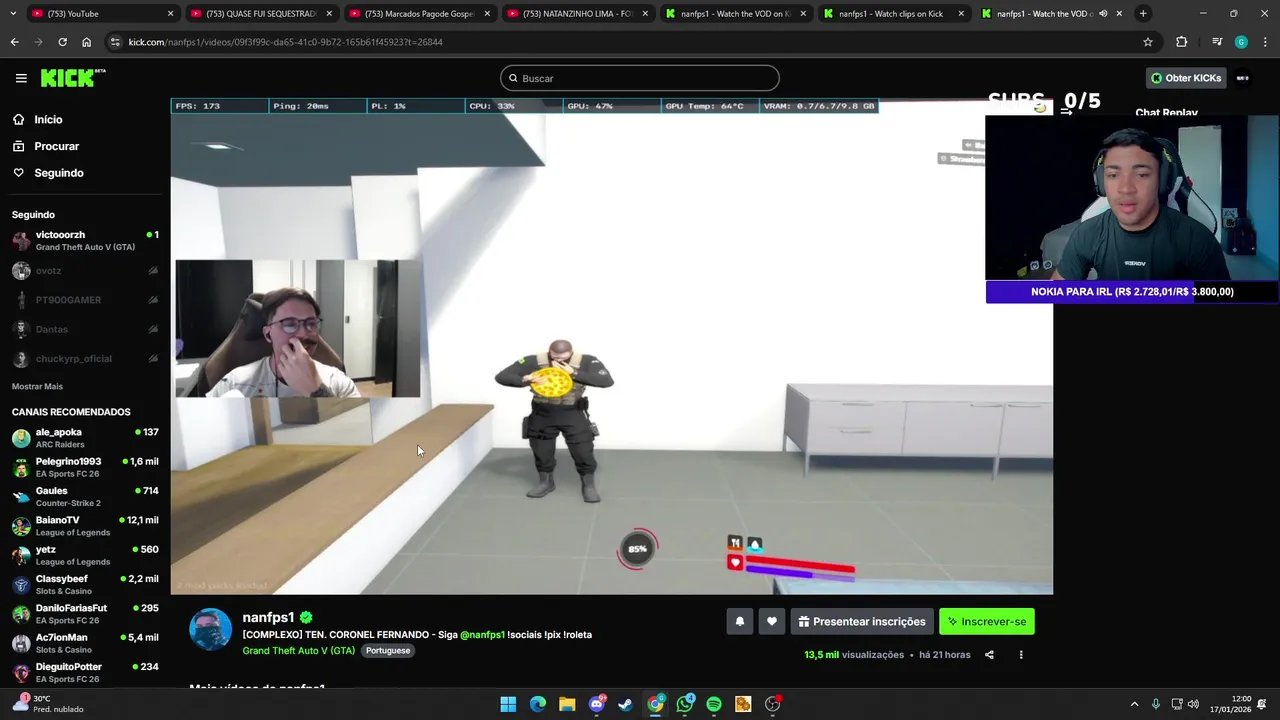Image resolution: width=1280 pixels, height=720 pixels.
Task: Open Steam from taskbar
Action: [626, 704]
